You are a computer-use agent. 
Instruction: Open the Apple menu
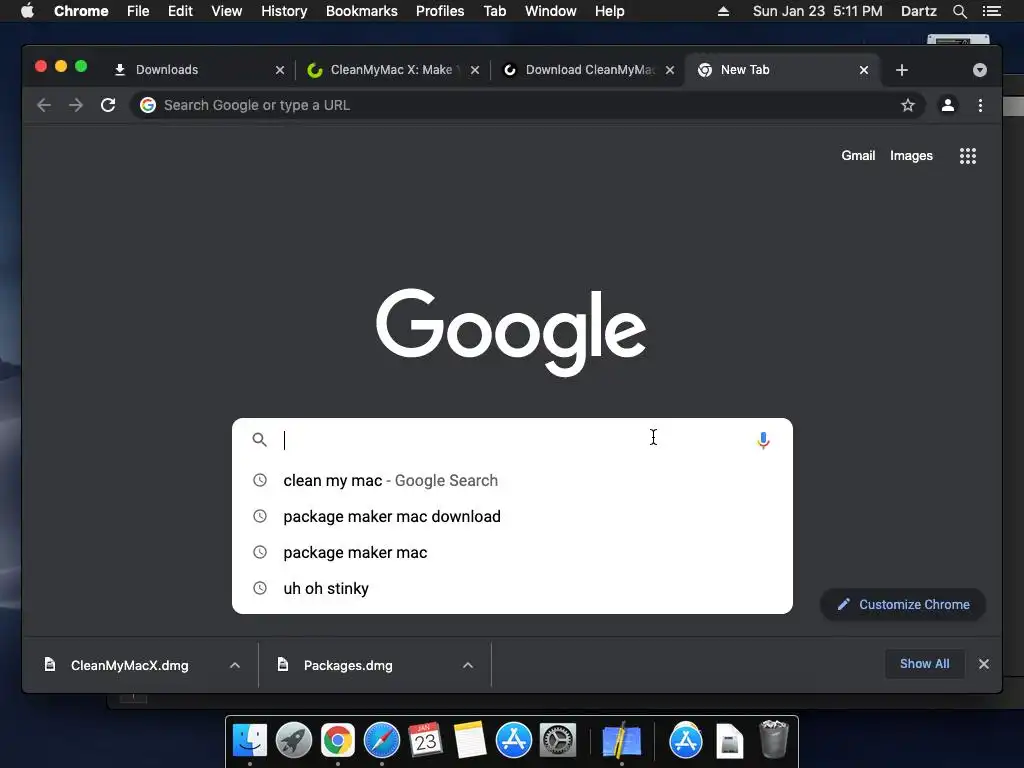click(x=27, y=11)
